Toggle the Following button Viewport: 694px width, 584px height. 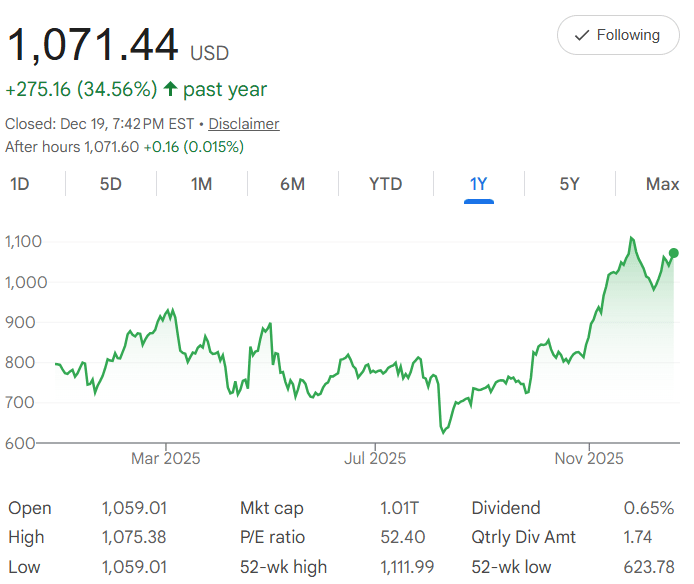coord(618,35)
